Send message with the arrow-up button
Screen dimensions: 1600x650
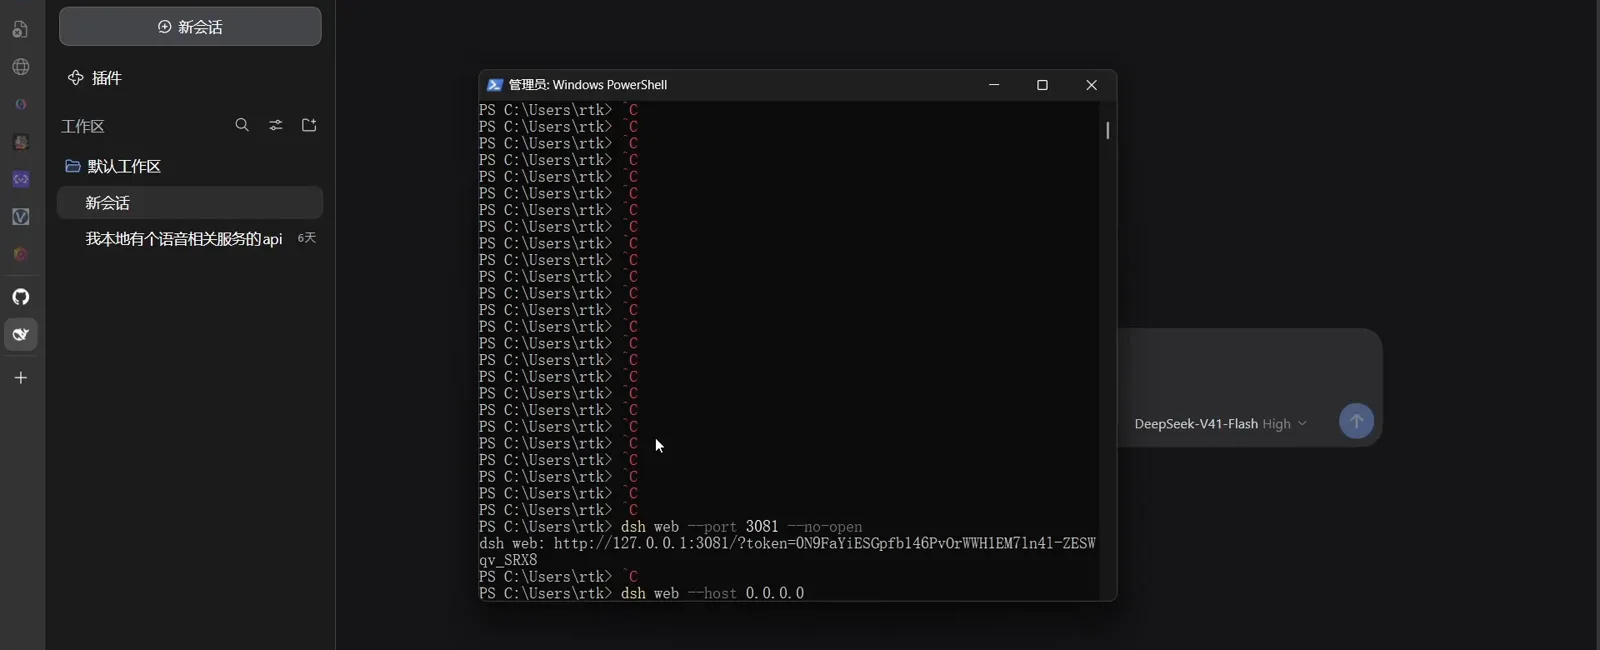click(x=1356, y=421)
